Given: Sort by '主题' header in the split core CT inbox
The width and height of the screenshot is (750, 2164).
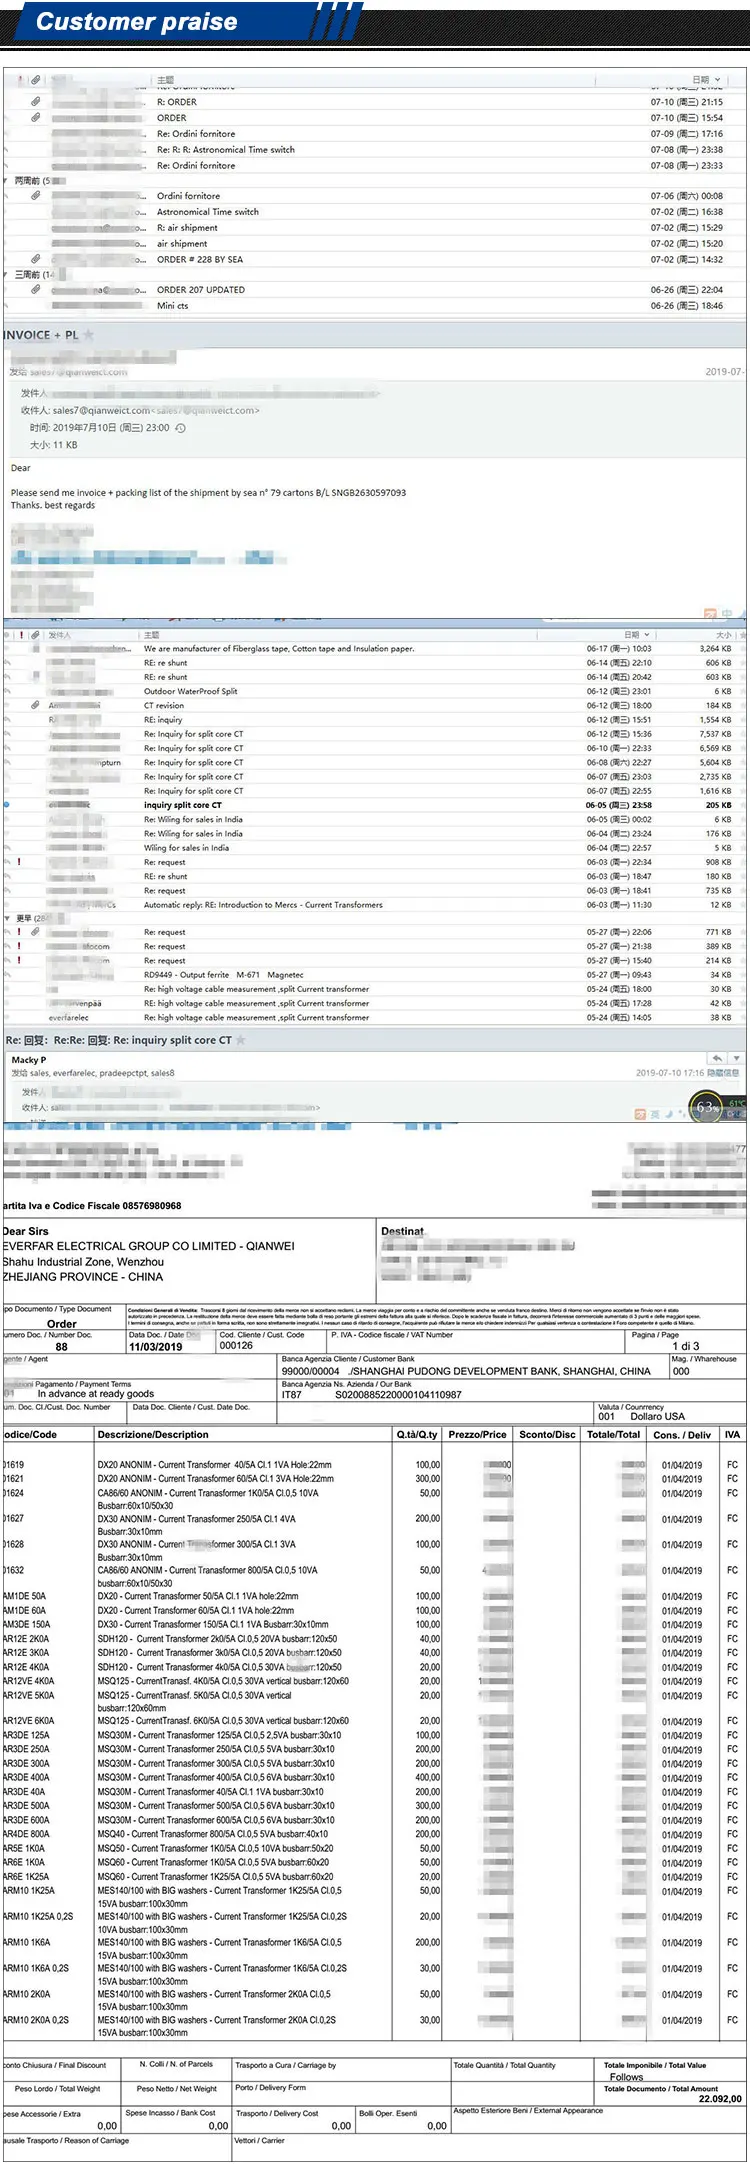Looking at the screenshot, I should point(152,635).
